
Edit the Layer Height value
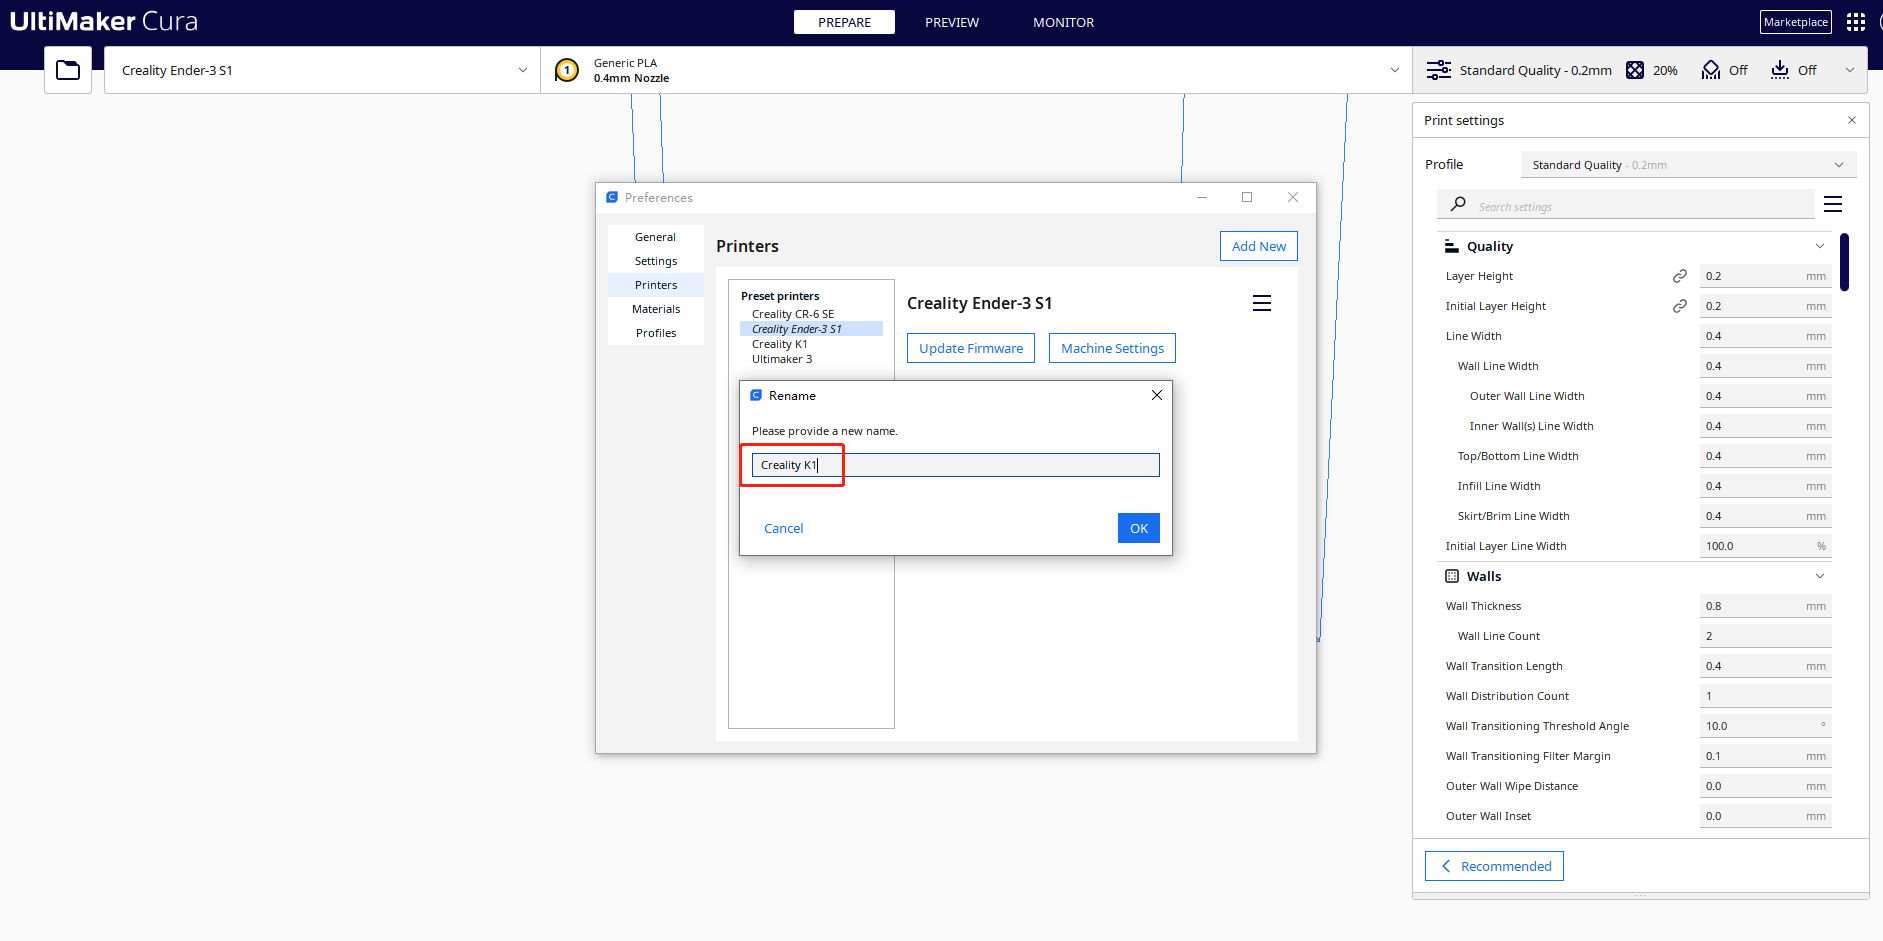pos(1766,276)
